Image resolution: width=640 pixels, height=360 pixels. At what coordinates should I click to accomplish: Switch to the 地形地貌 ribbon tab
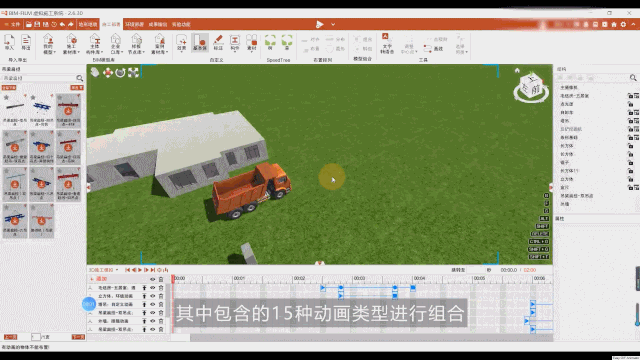[x=88, y=24]
